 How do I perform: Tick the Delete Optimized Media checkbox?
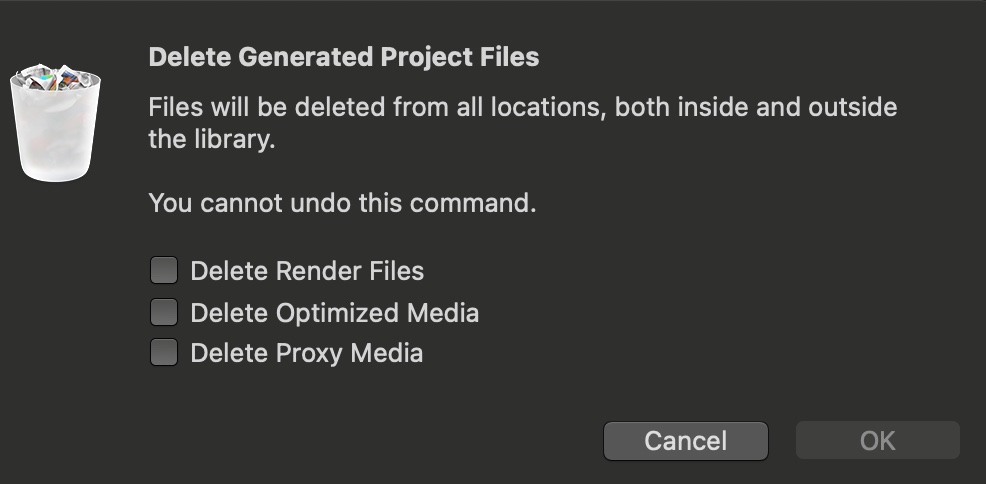(164, 312)
